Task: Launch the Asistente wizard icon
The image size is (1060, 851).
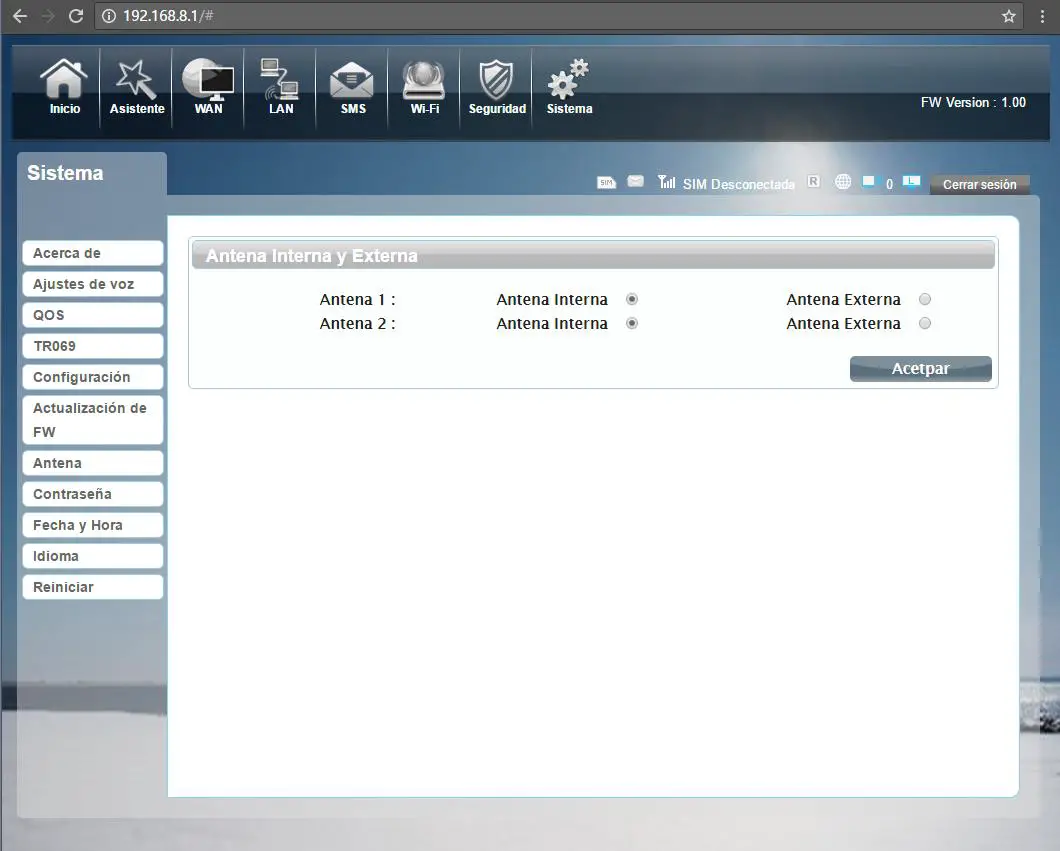Action: coord(137,86)
